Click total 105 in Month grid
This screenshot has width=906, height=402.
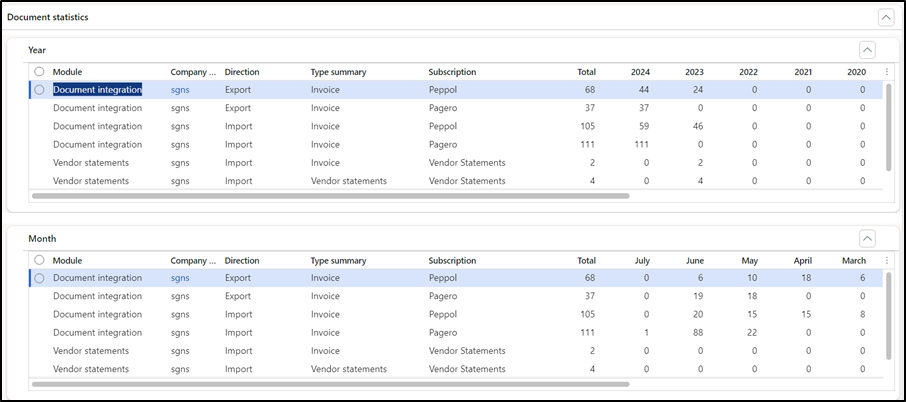tap(588, 314)
